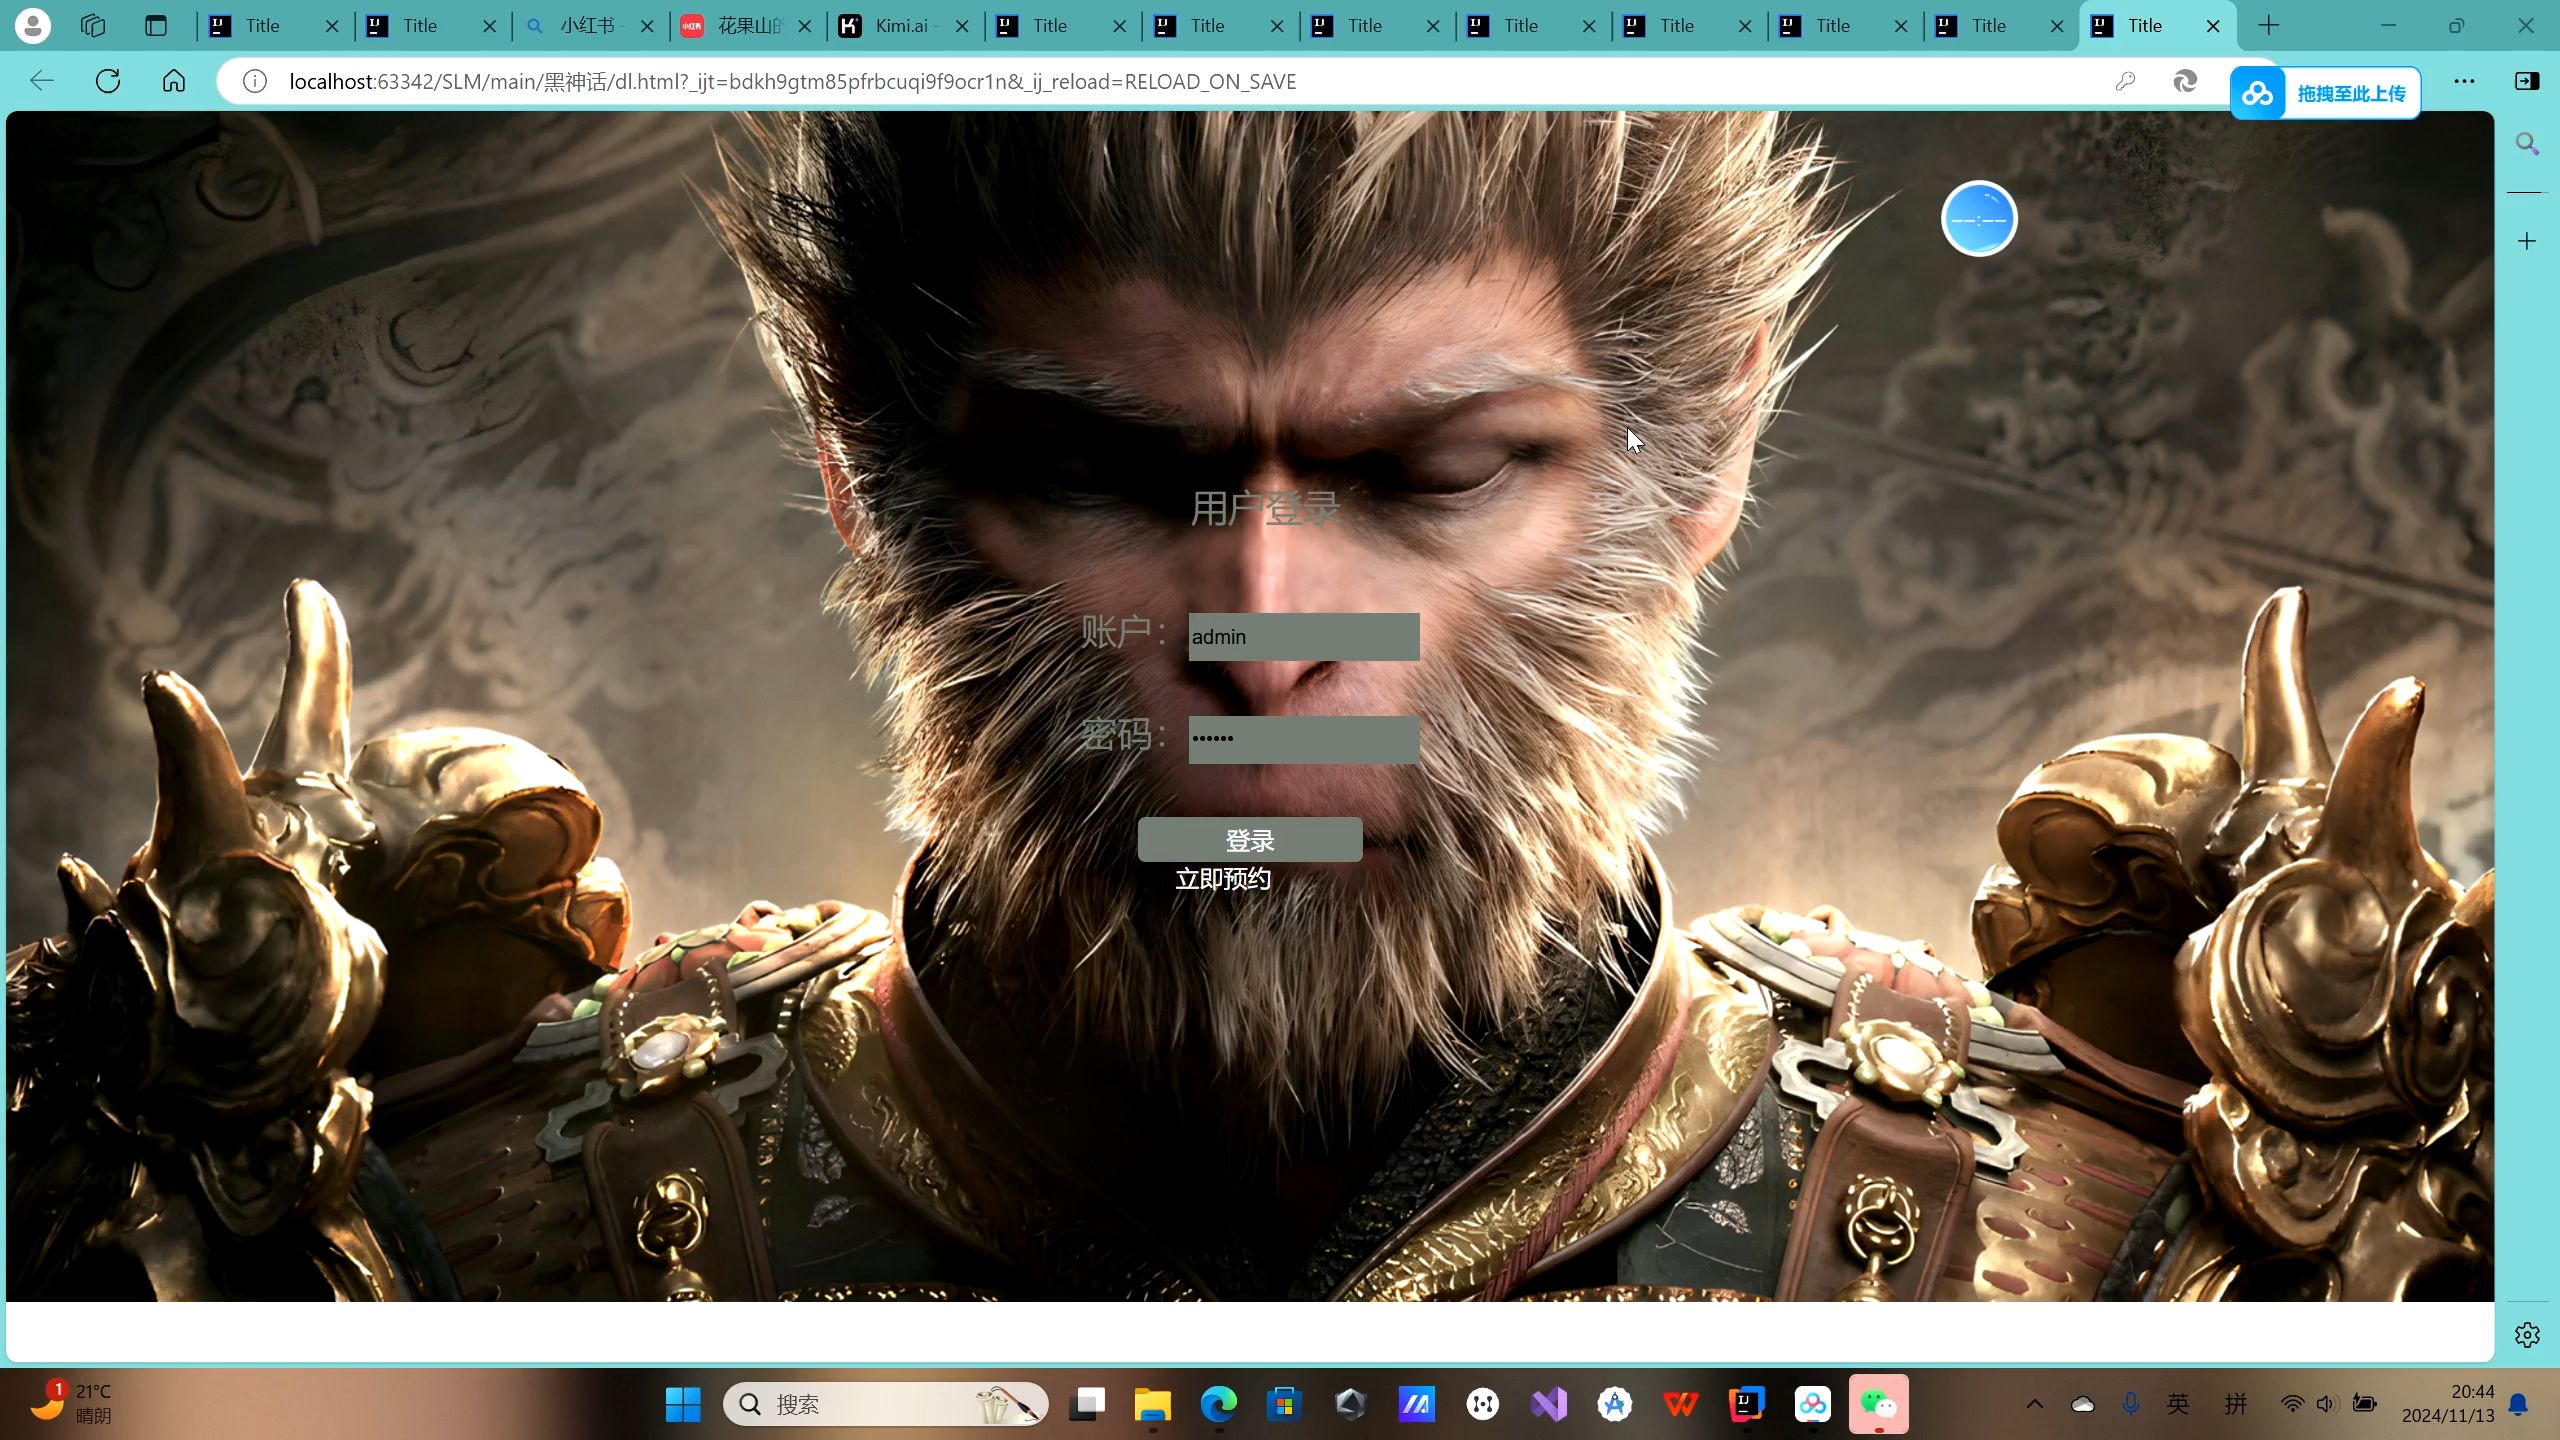Click the 密码 password field
The width and height of the screenshot is (2560, 1440).
[1304, 739]
